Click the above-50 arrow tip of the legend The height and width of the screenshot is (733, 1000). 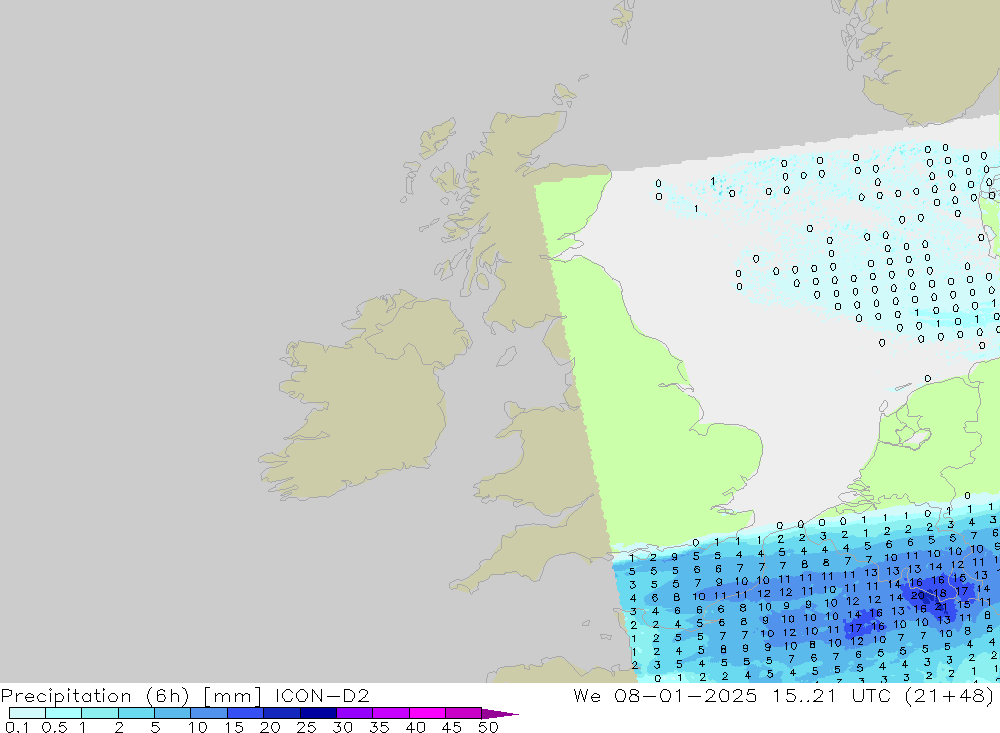point(499,714)
